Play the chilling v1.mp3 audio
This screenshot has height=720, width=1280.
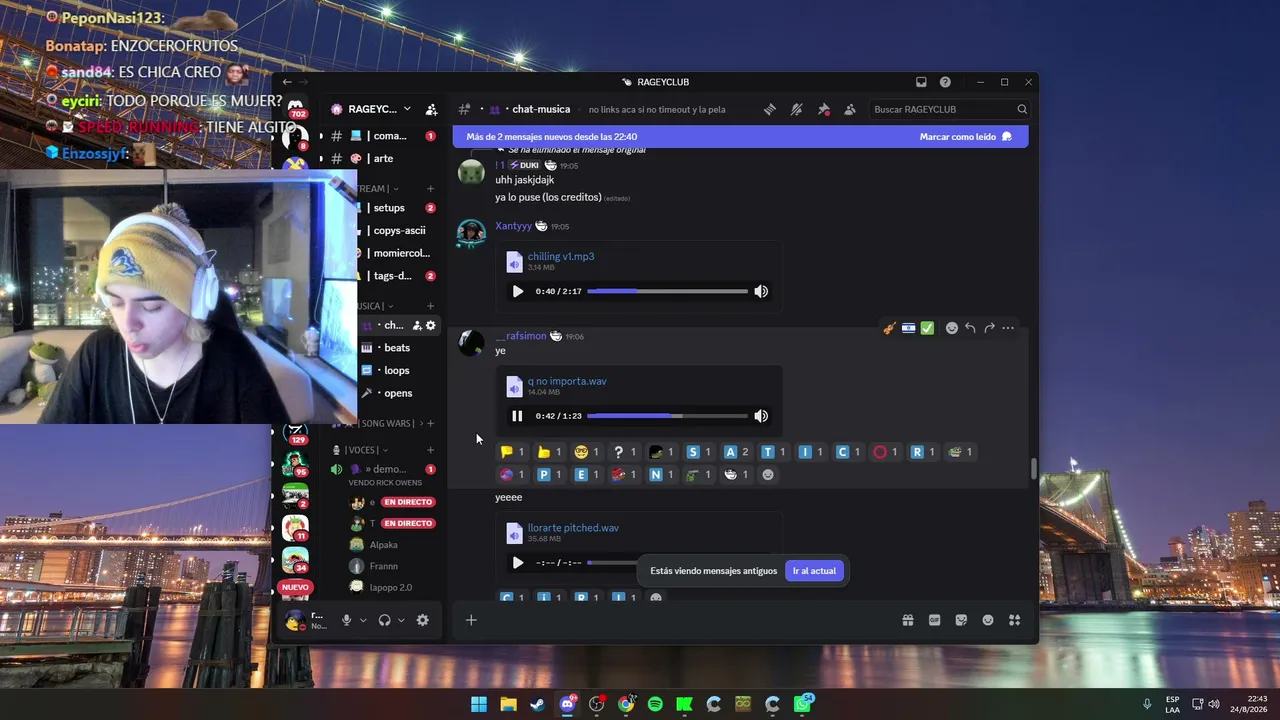pos(517,291)
